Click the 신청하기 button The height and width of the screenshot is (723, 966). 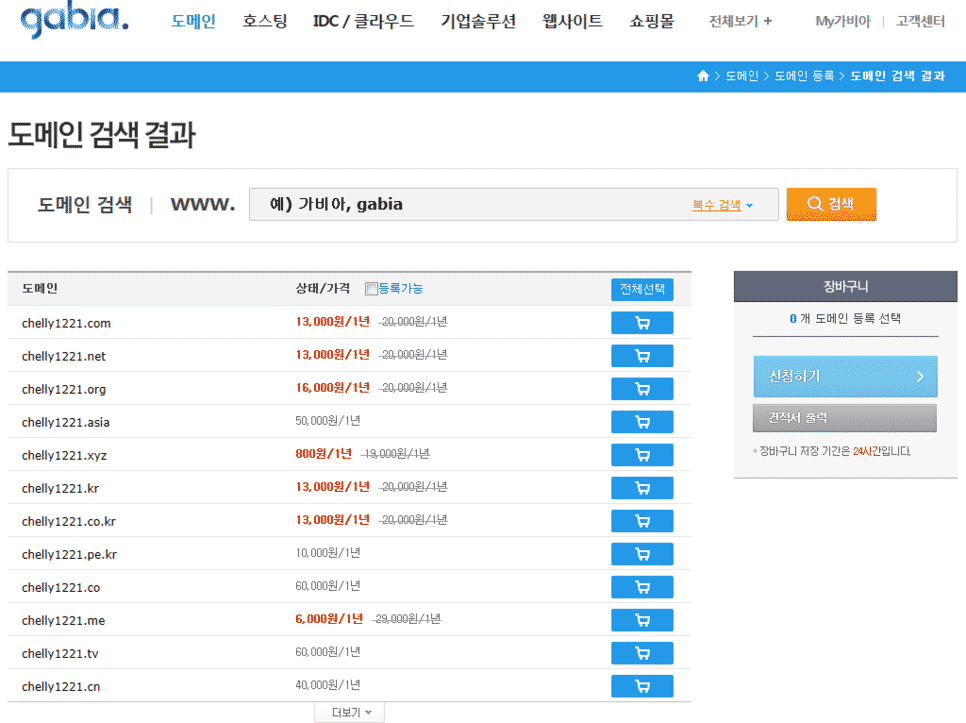[x=845, y=376]
